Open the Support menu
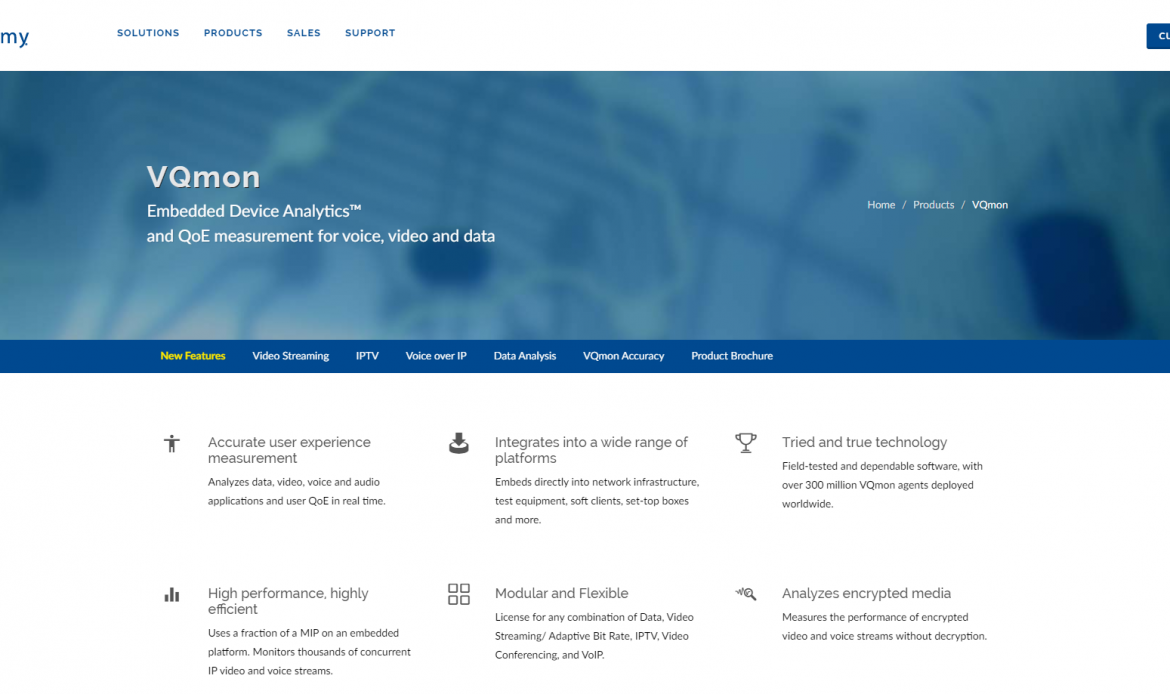The image size is (1170, 694). 370,33
